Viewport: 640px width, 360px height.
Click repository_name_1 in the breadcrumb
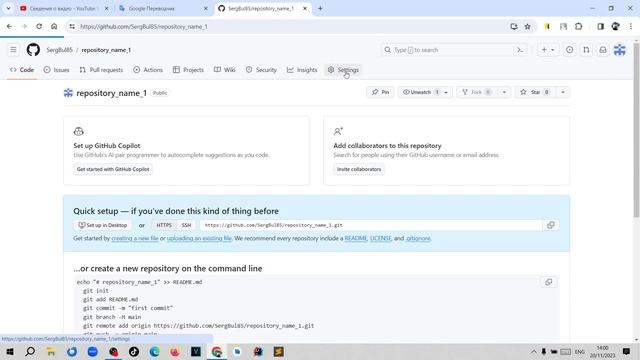pyautogui.click(x=106, y=50)
